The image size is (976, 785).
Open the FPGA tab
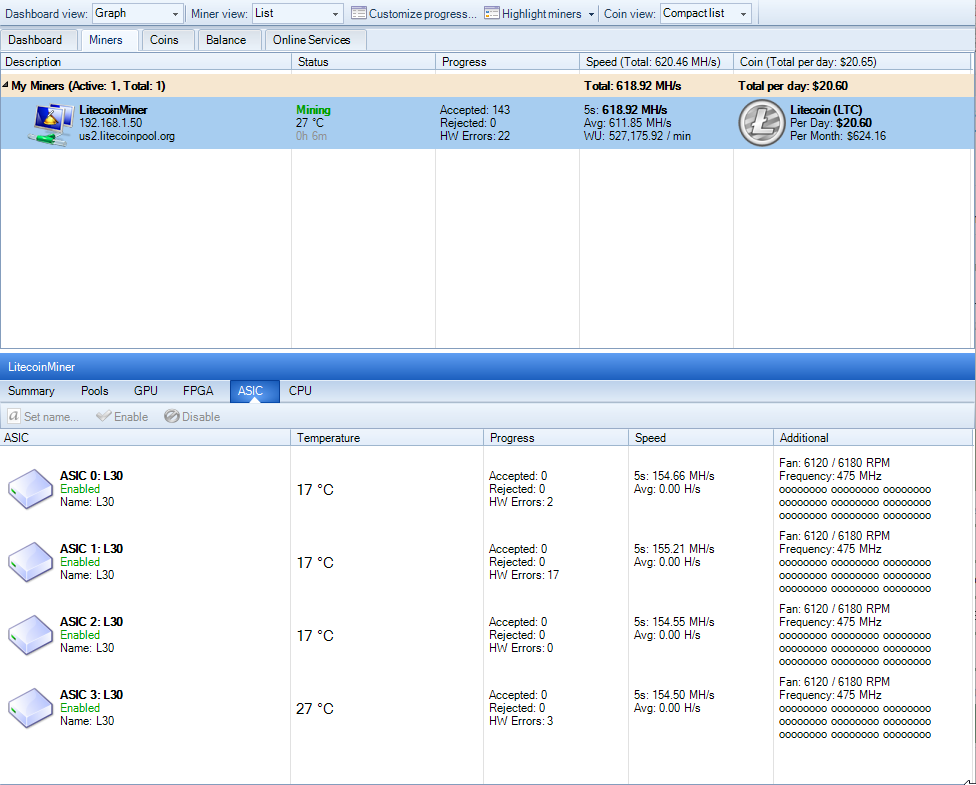[198, 391]
